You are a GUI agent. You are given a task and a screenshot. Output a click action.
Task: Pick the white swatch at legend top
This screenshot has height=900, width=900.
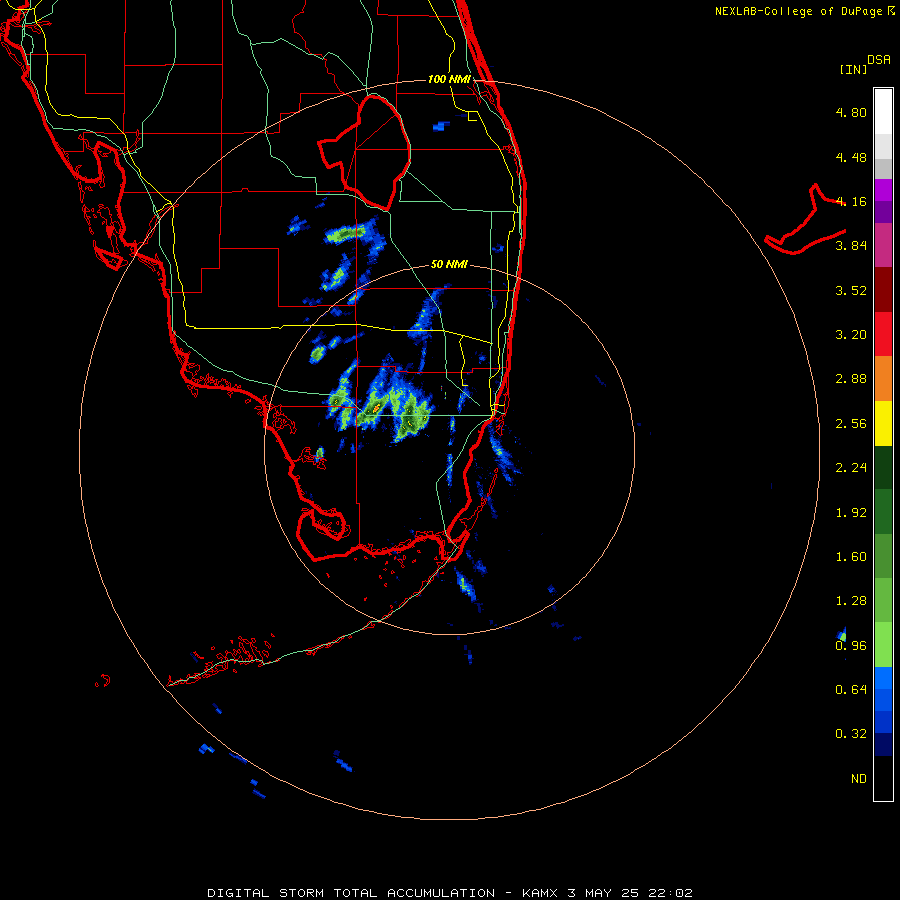[883, 111]
